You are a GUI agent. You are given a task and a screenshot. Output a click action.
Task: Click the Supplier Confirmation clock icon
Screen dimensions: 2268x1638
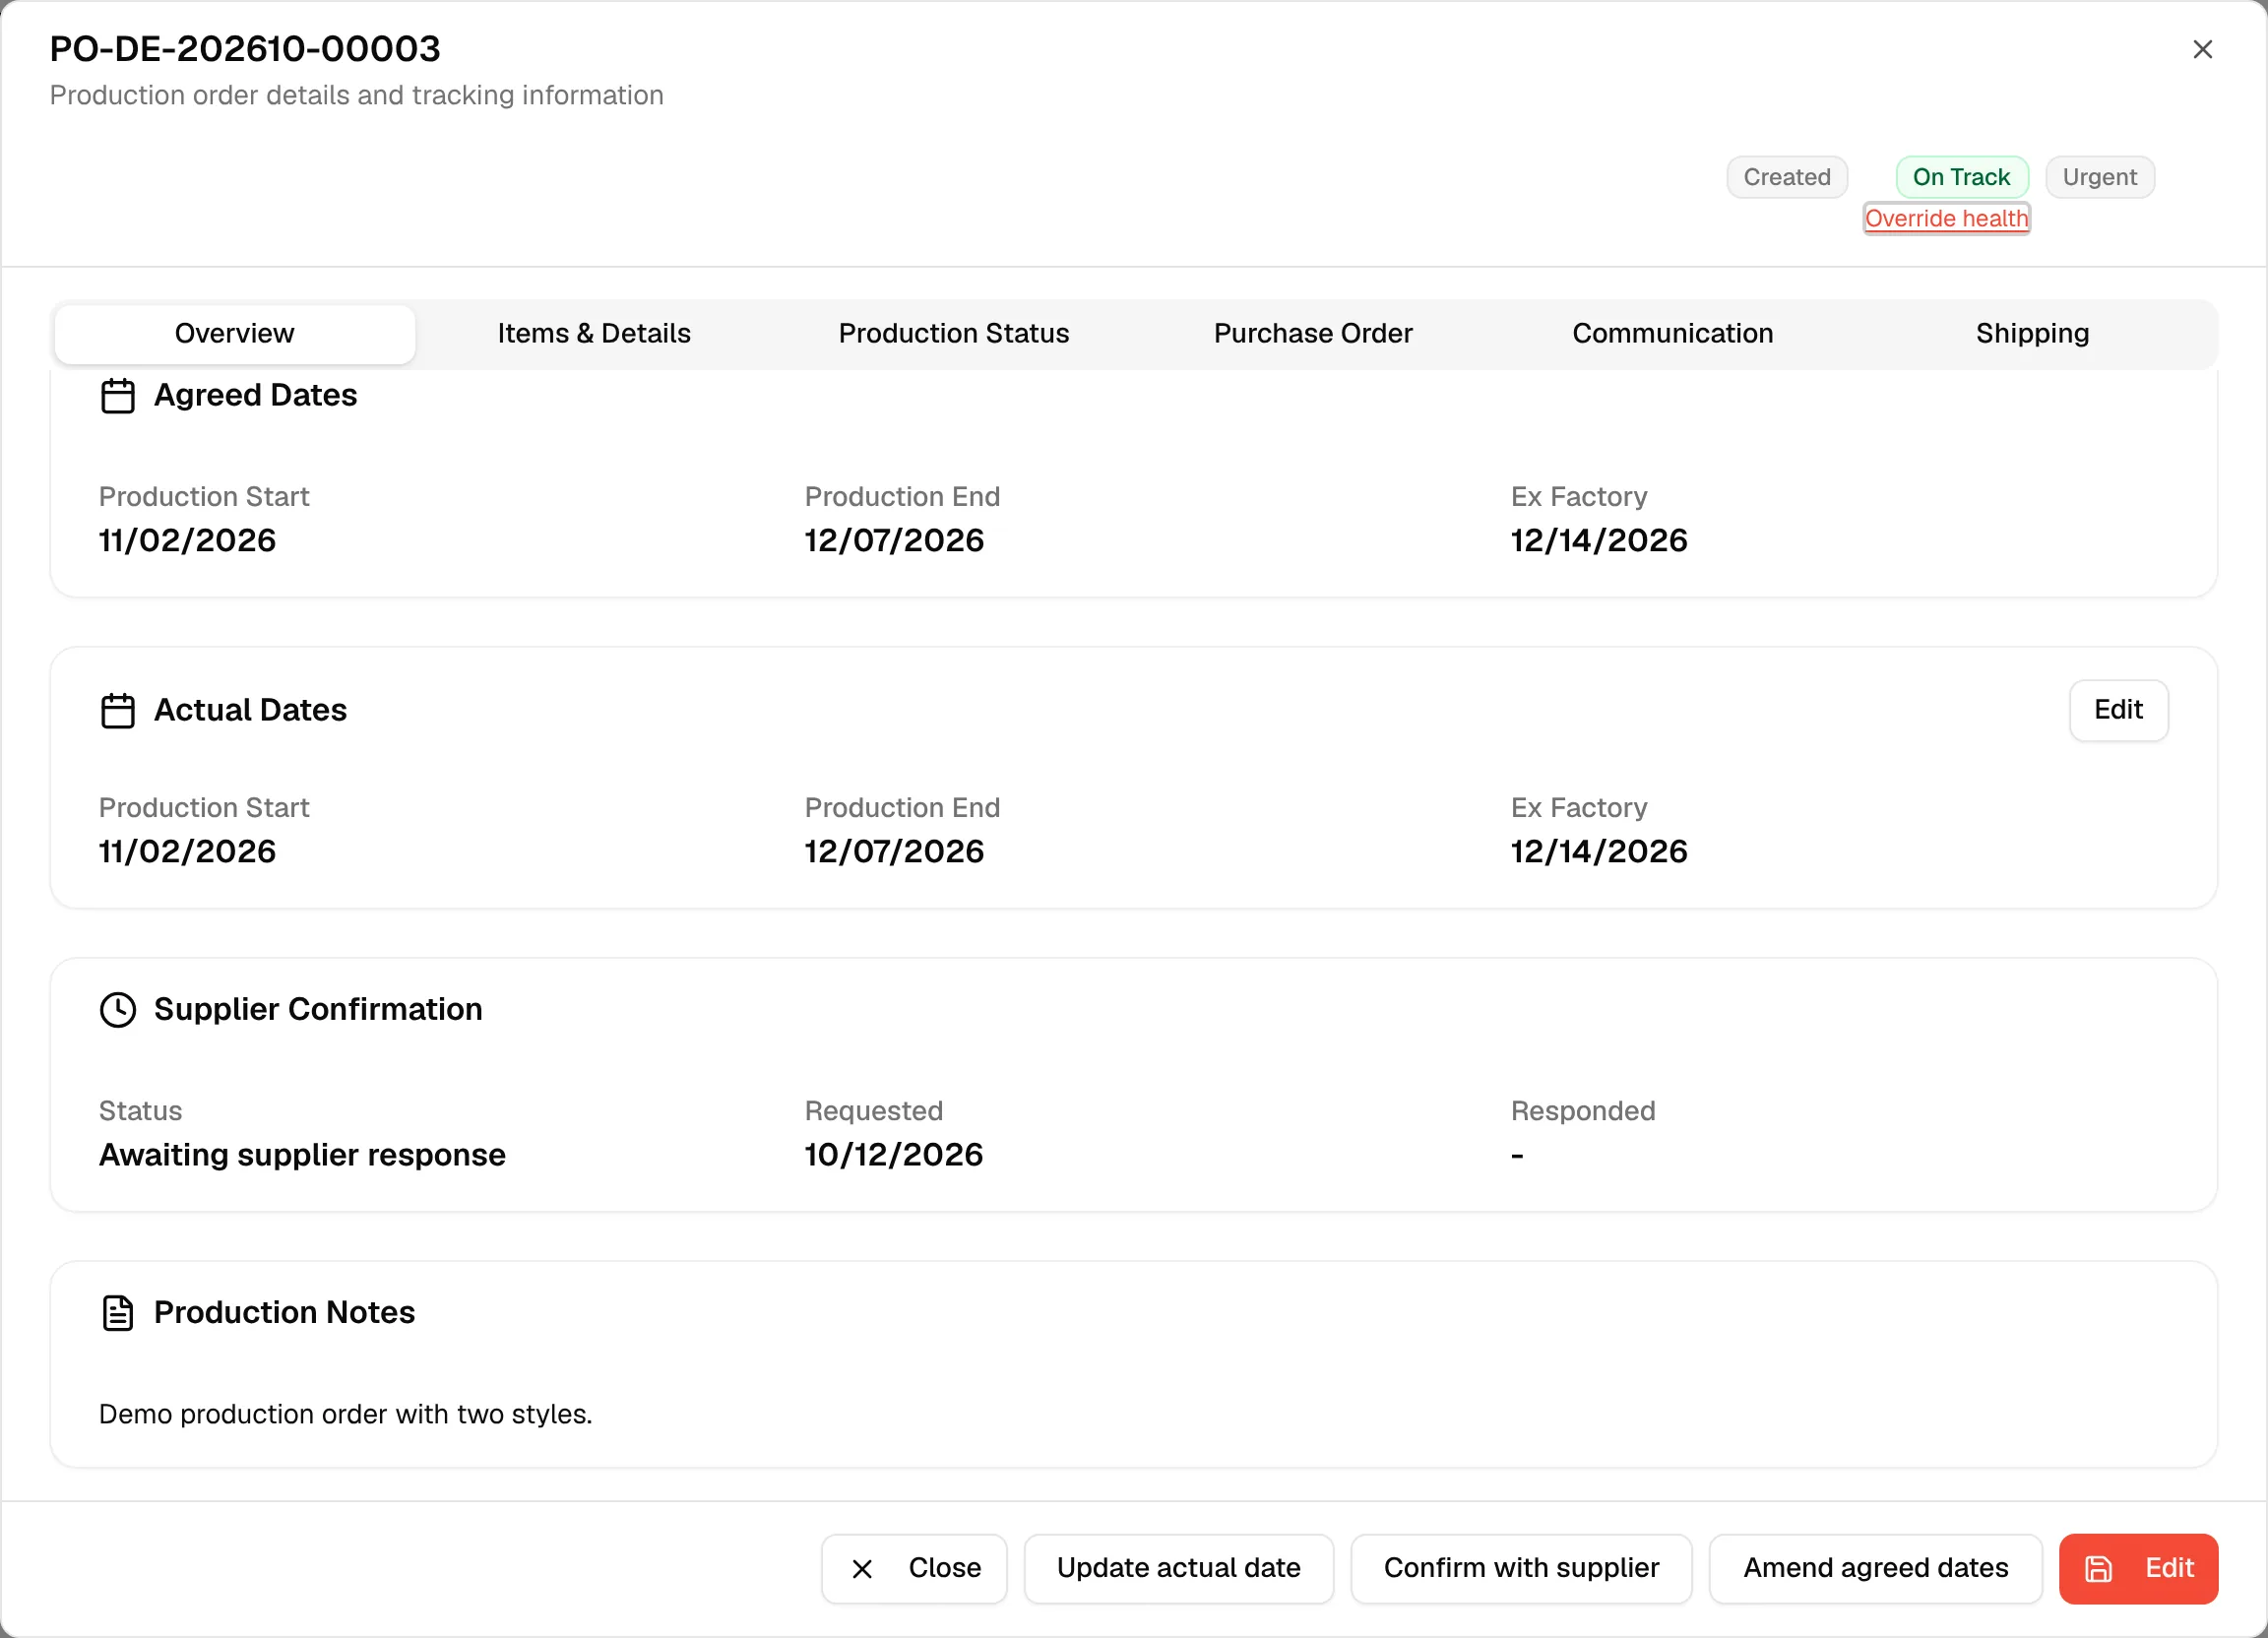pyautogui.click(x=118, y=1010)
